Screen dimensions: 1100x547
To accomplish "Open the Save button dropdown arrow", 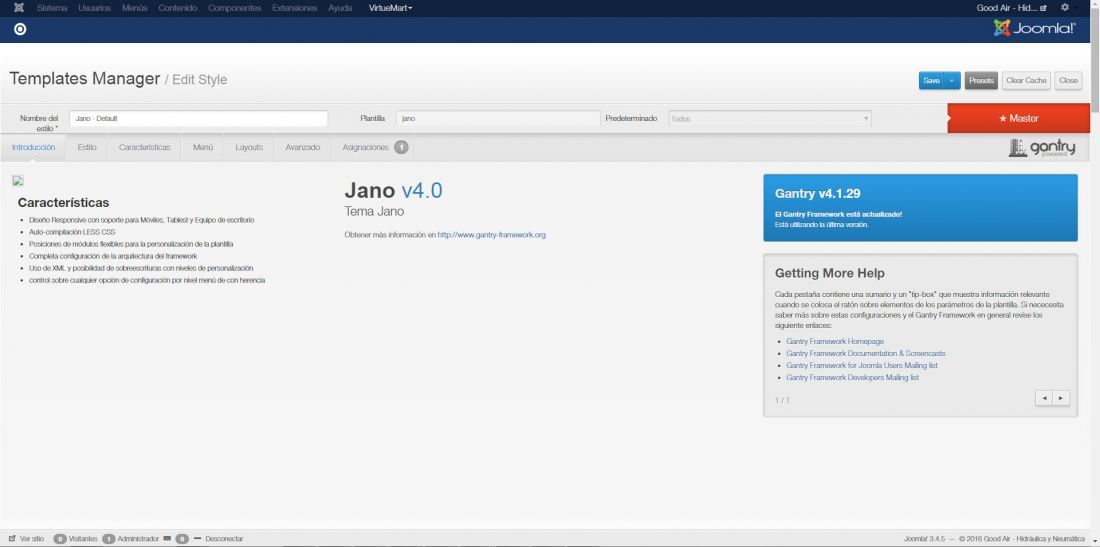I will (x=952, y=81).
